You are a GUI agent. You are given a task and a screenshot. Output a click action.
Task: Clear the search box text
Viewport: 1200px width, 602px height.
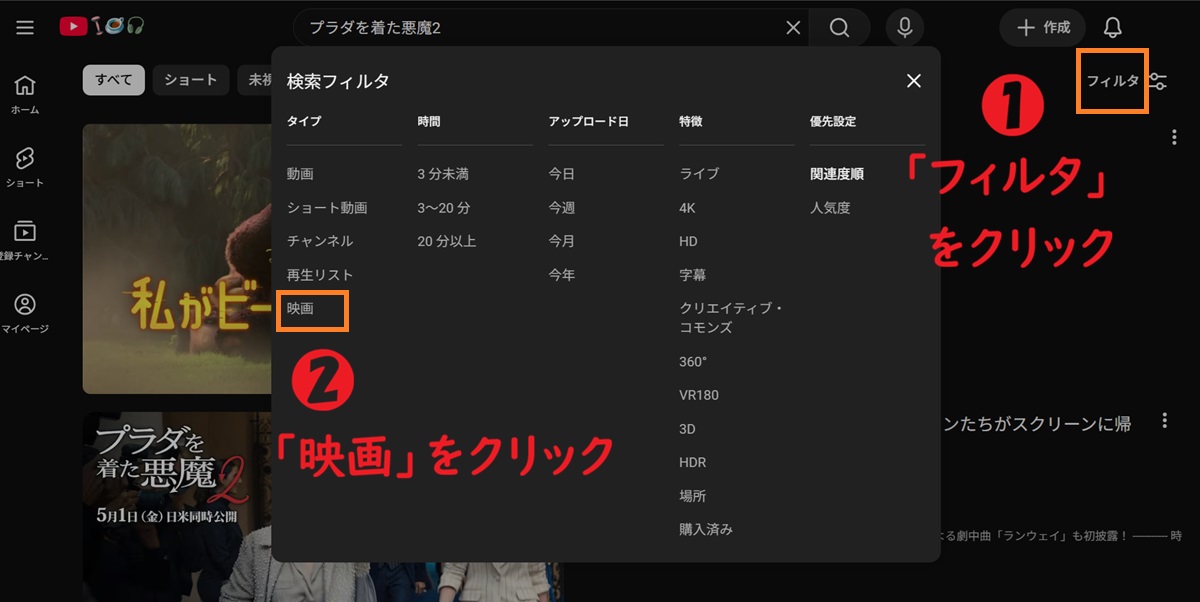coord(793,28)
